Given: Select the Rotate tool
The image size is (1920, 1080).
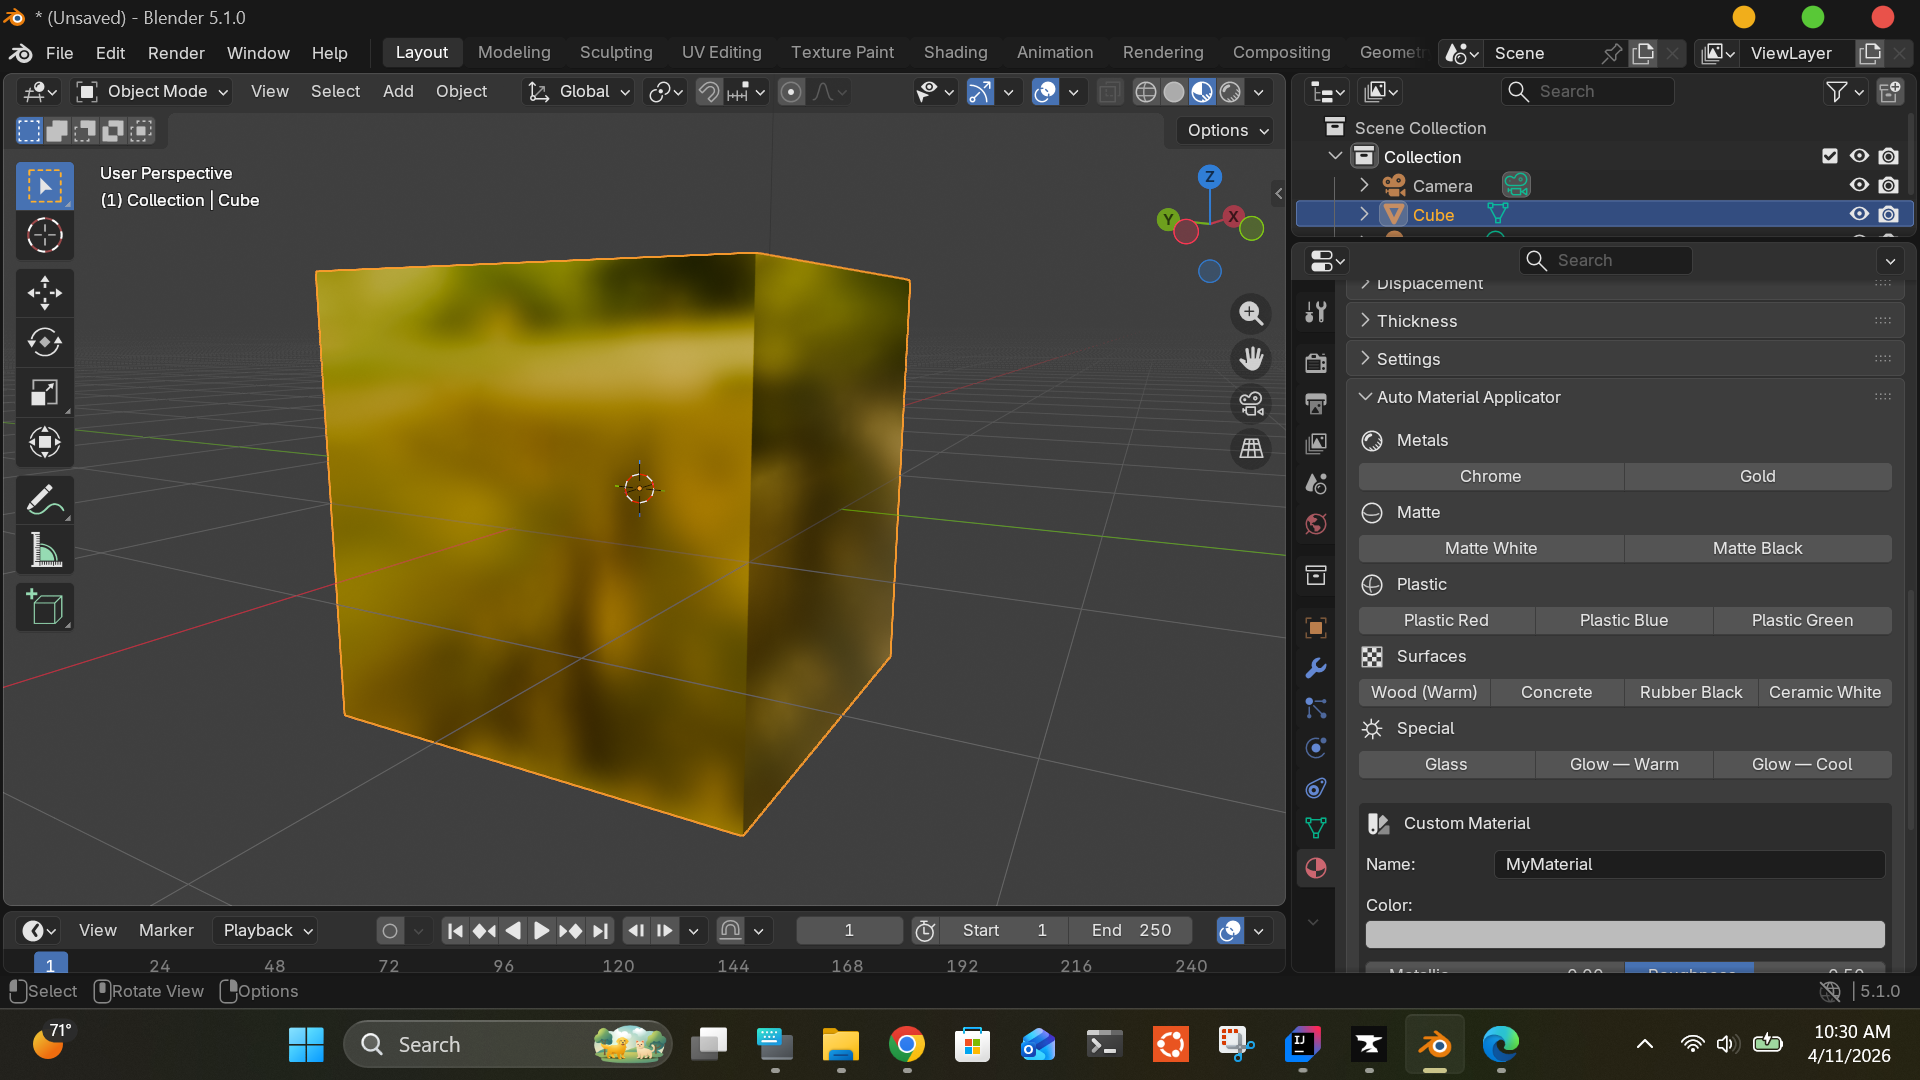Looking at the screenshot, I should [44, 343].
